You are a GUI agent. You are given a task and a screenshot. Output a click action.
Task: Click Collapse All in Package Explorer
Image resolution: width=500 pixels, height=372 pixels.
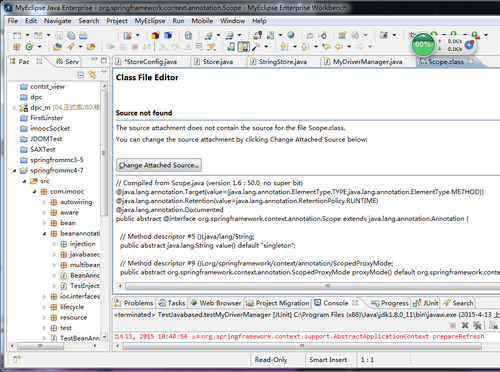click(x=81, y=75)
